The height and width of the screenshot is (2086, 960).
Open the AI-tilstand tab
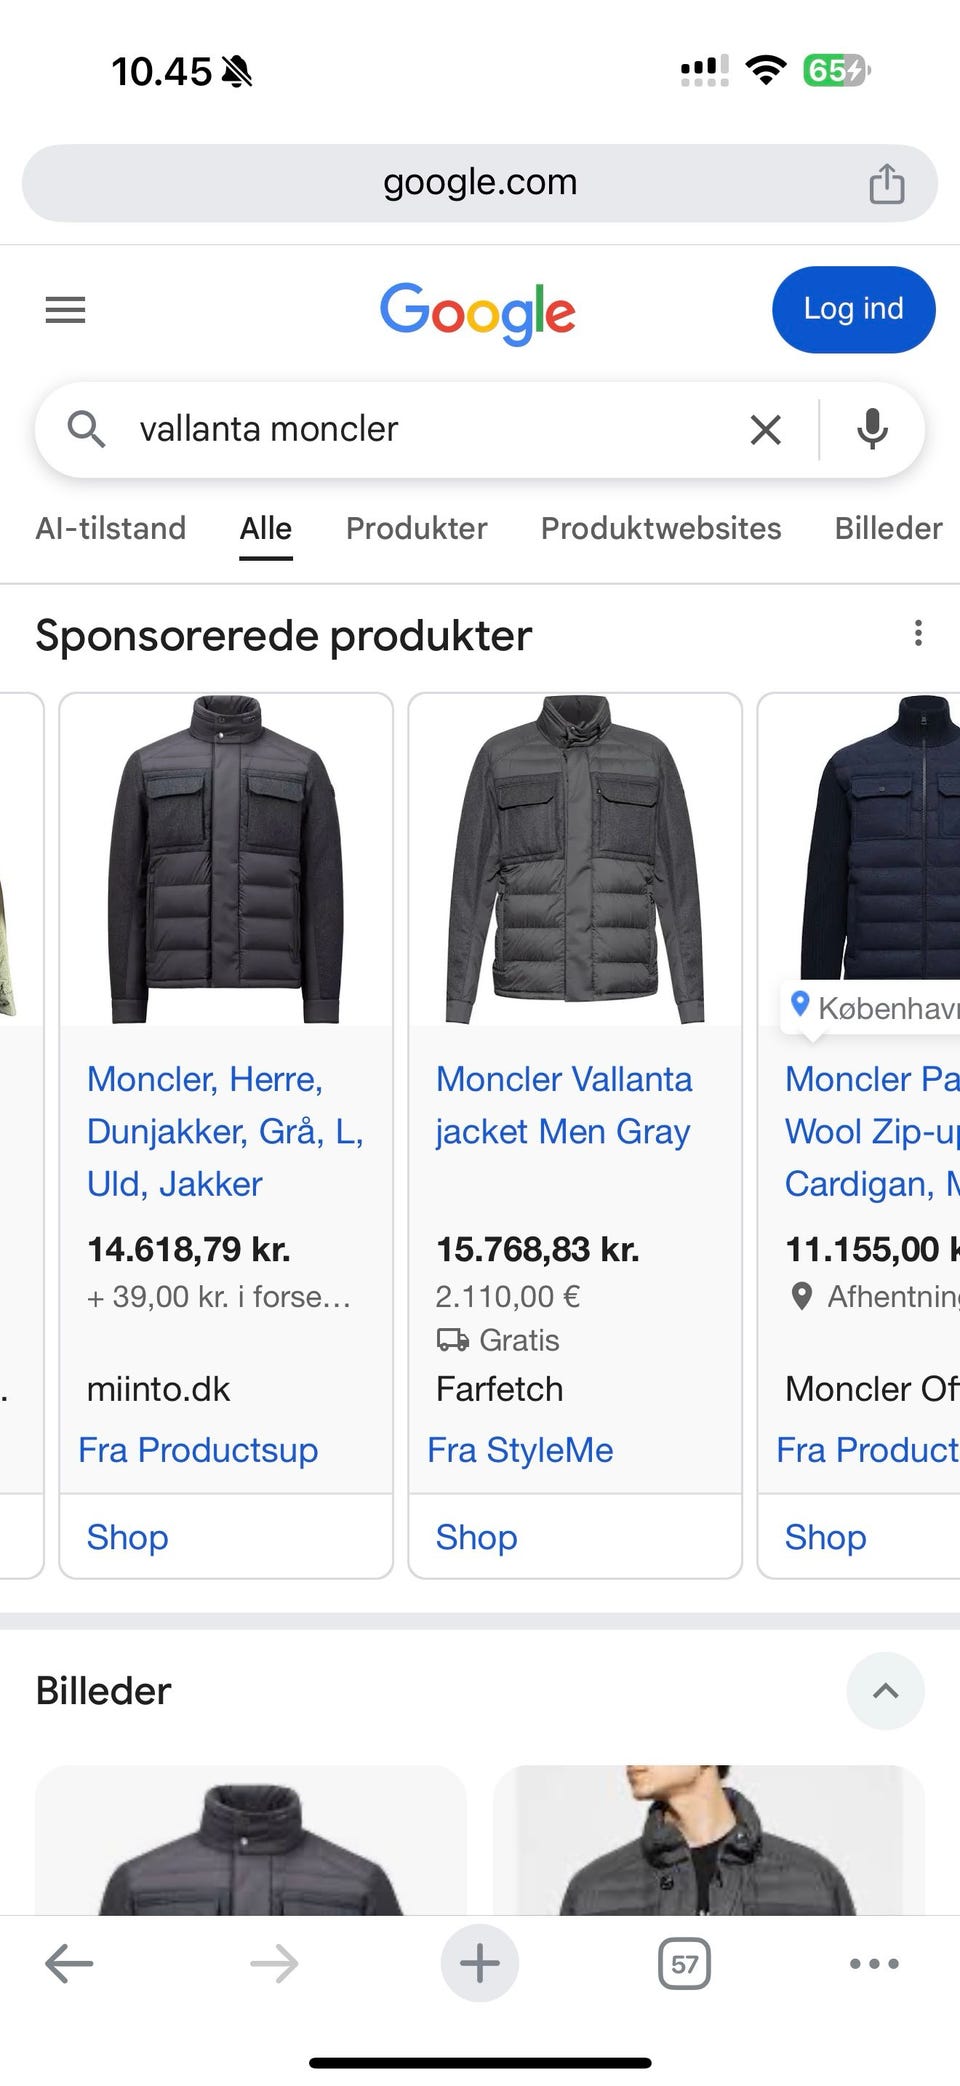coord(111,528)
